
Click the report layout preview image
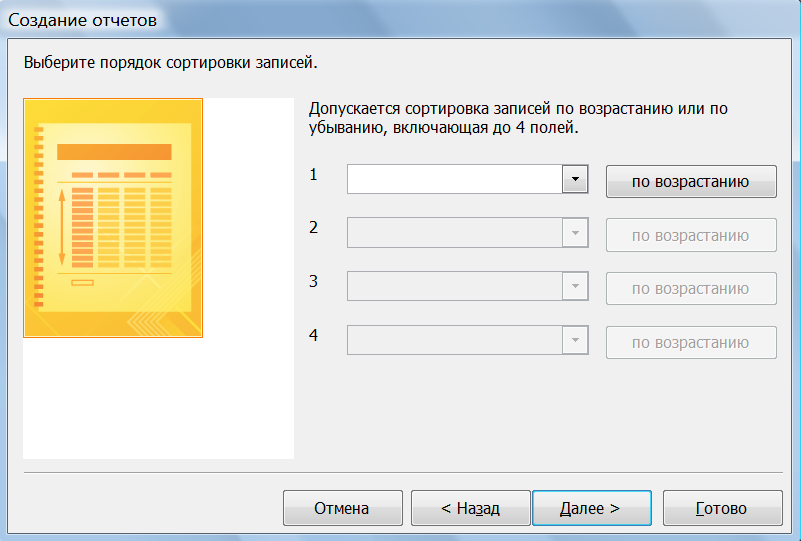pyautogui.click(x=113, y=218)
